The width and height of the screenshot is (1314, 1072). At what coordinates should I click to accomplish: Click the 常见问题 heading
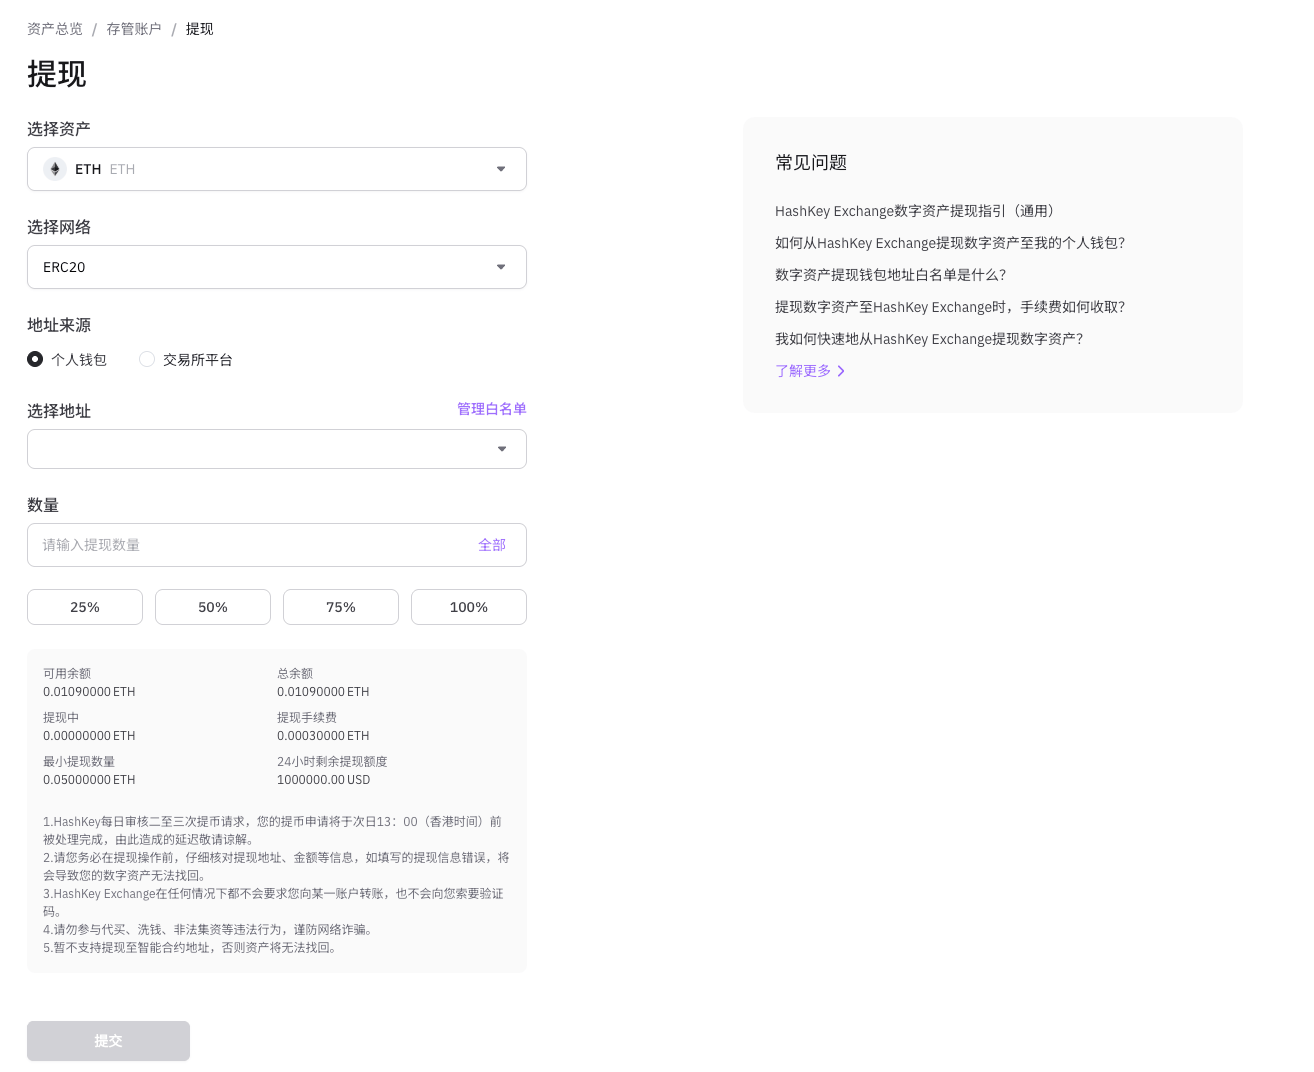(811, 163)
